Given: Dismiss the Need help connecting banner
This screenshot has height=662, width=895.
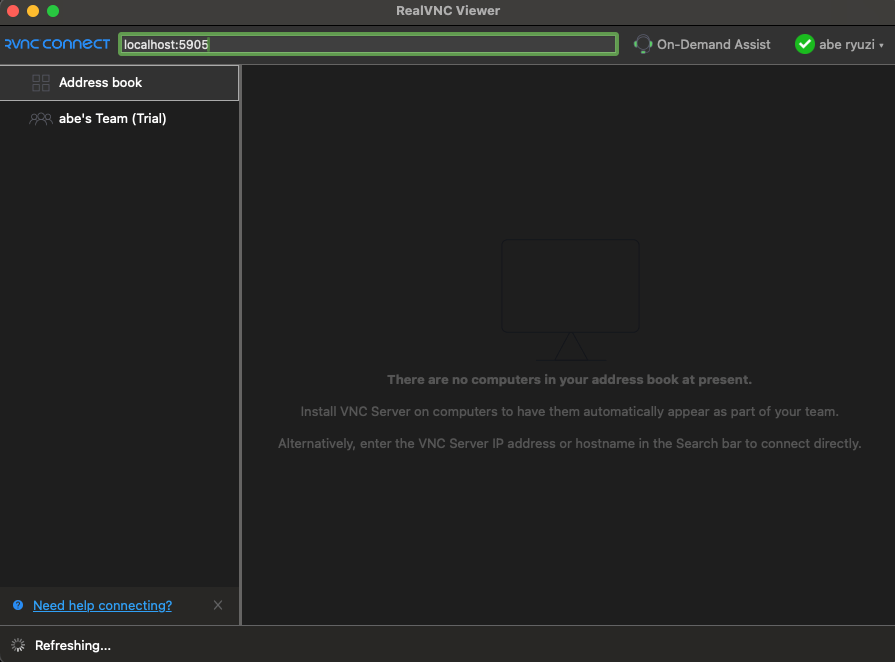Looking at the screenshot, I should coord(218,605).
